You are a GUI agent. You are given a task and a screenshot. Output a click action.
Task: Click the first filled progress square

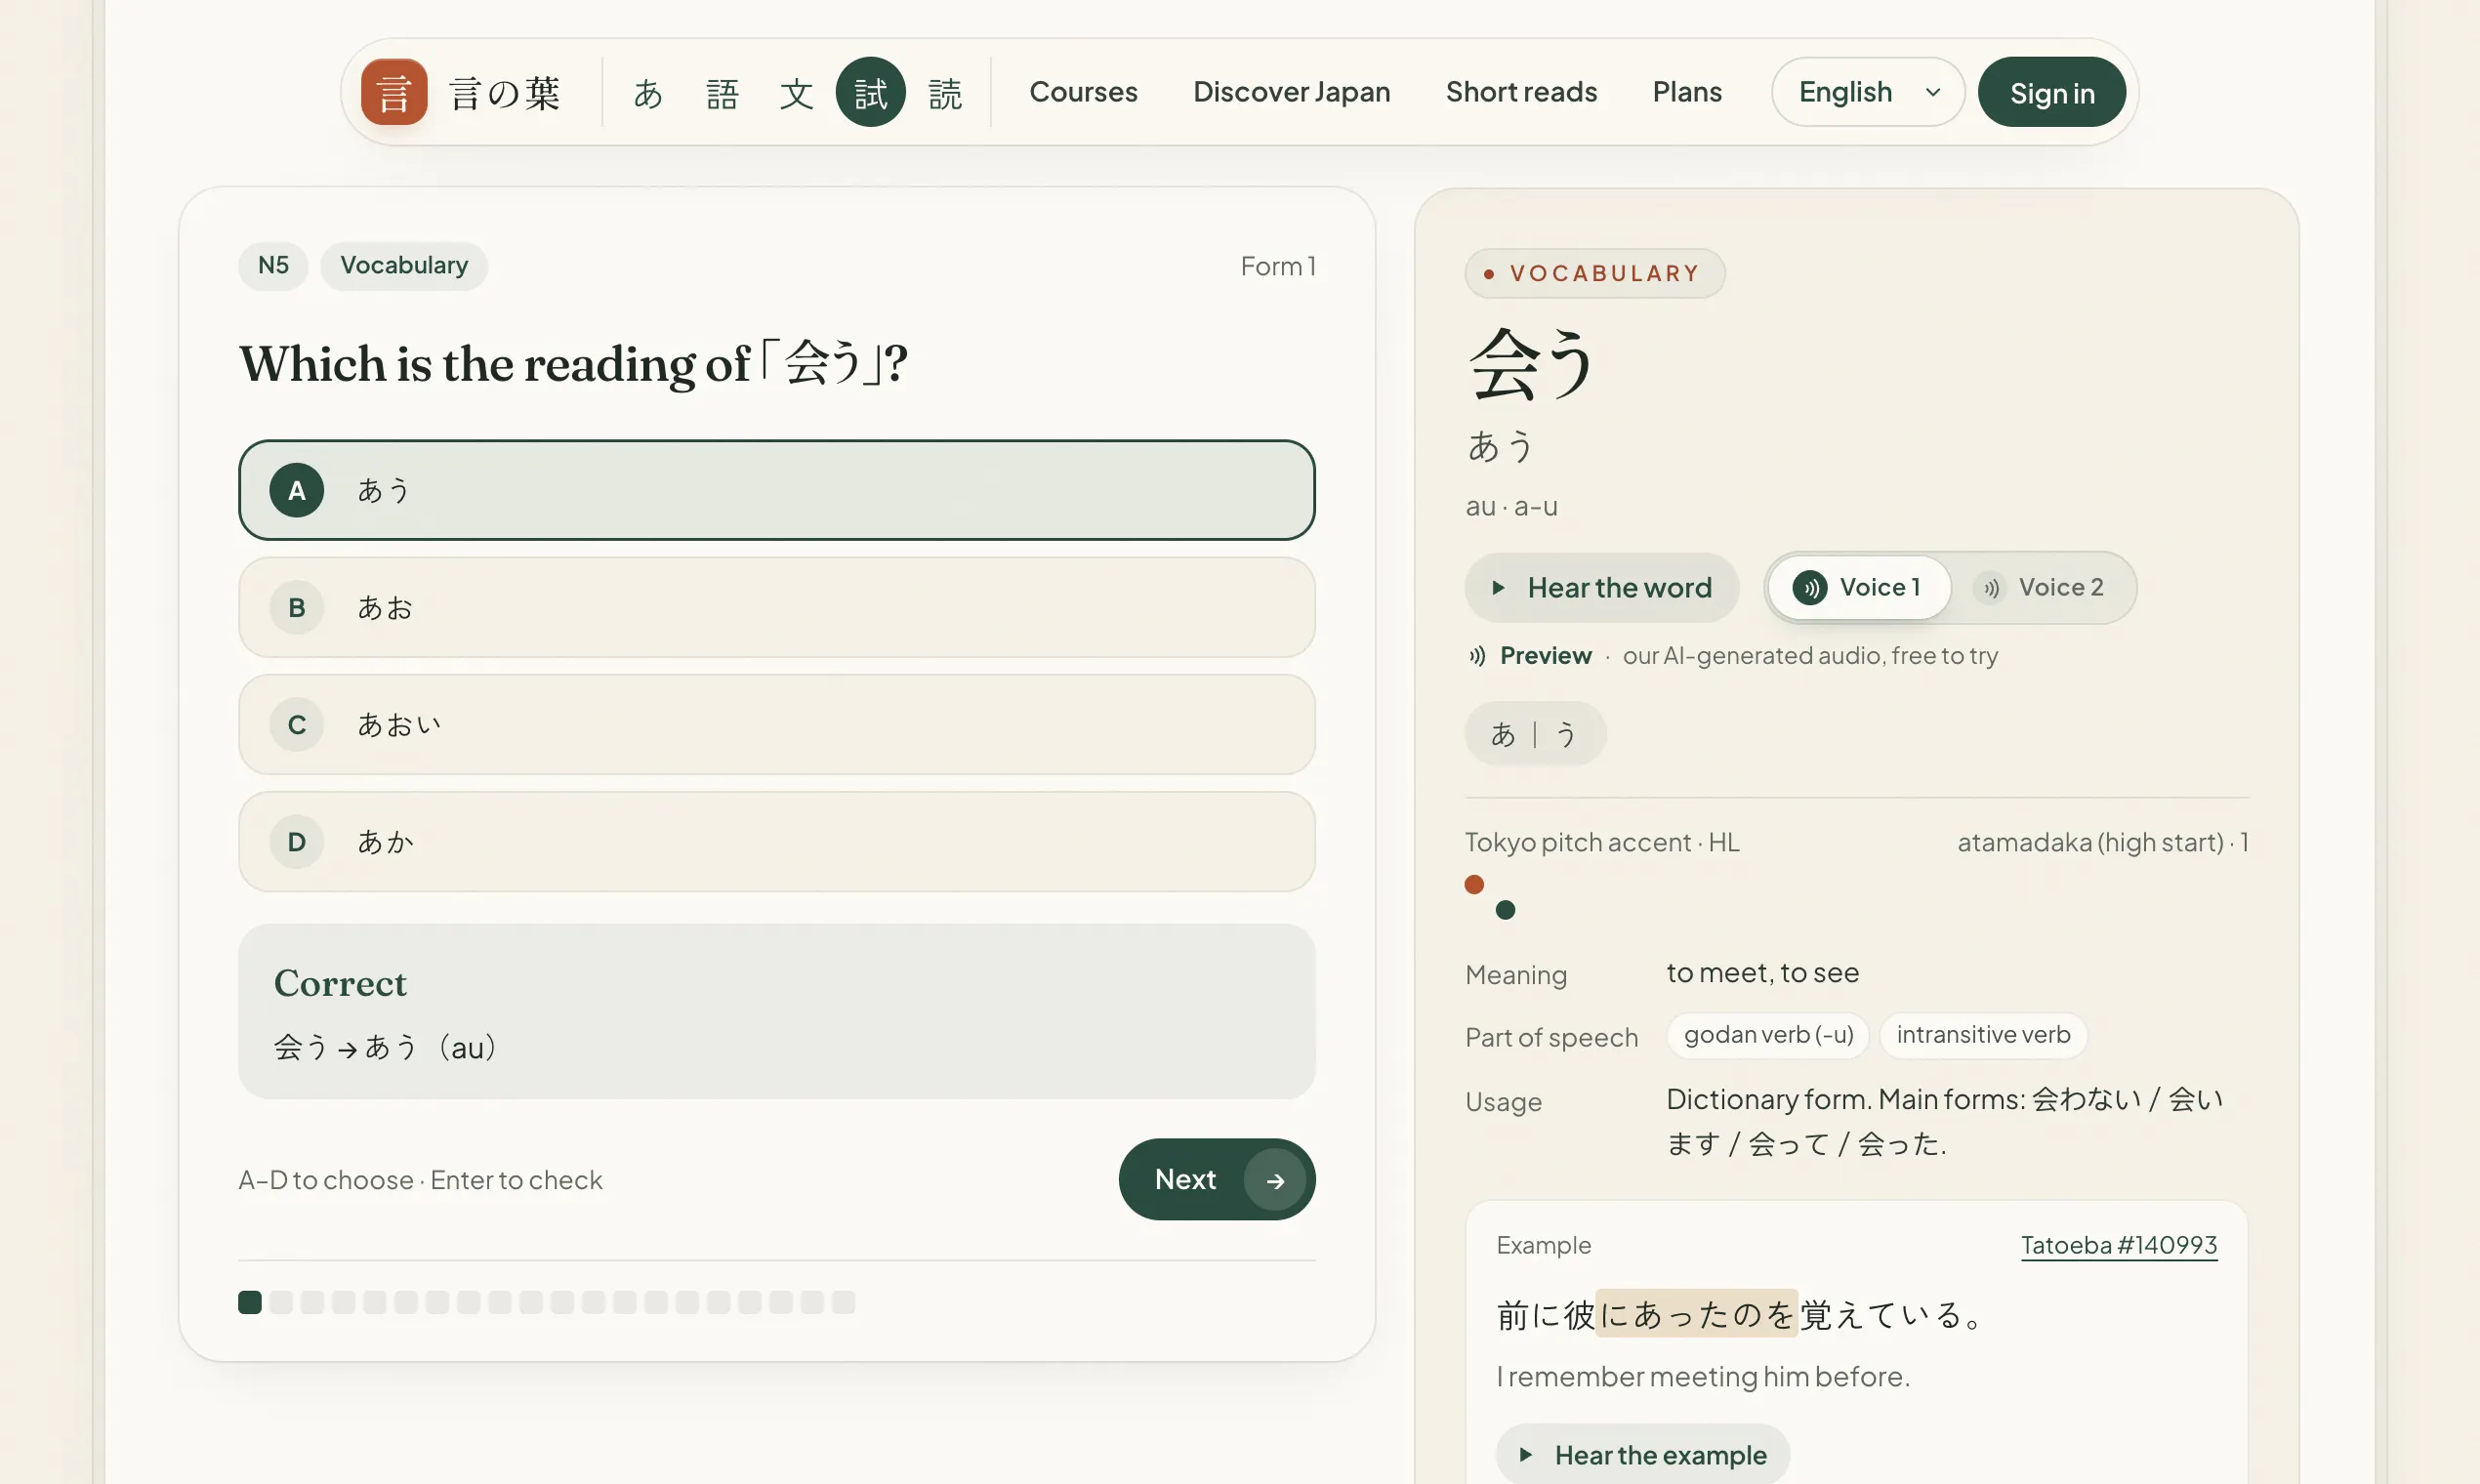tap(250, 1303)
